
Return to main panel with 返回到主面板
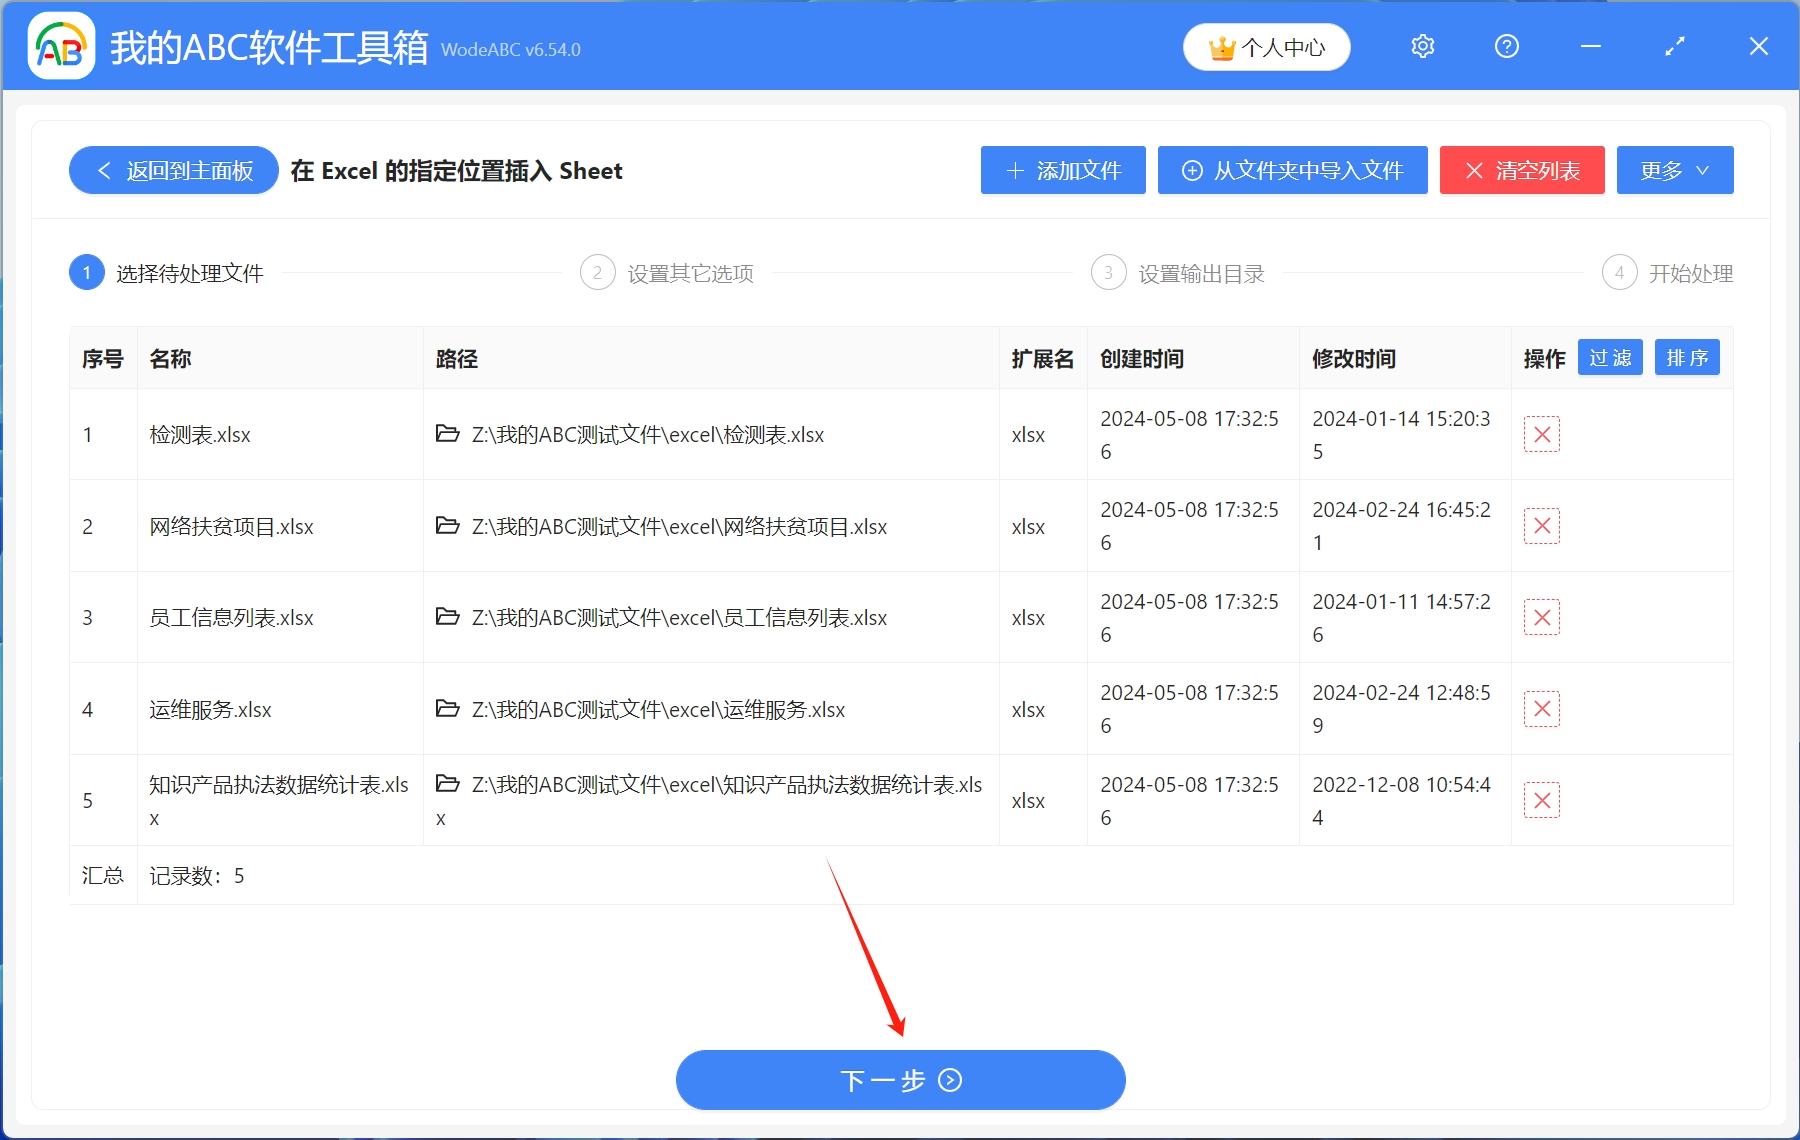click(174, 171)
